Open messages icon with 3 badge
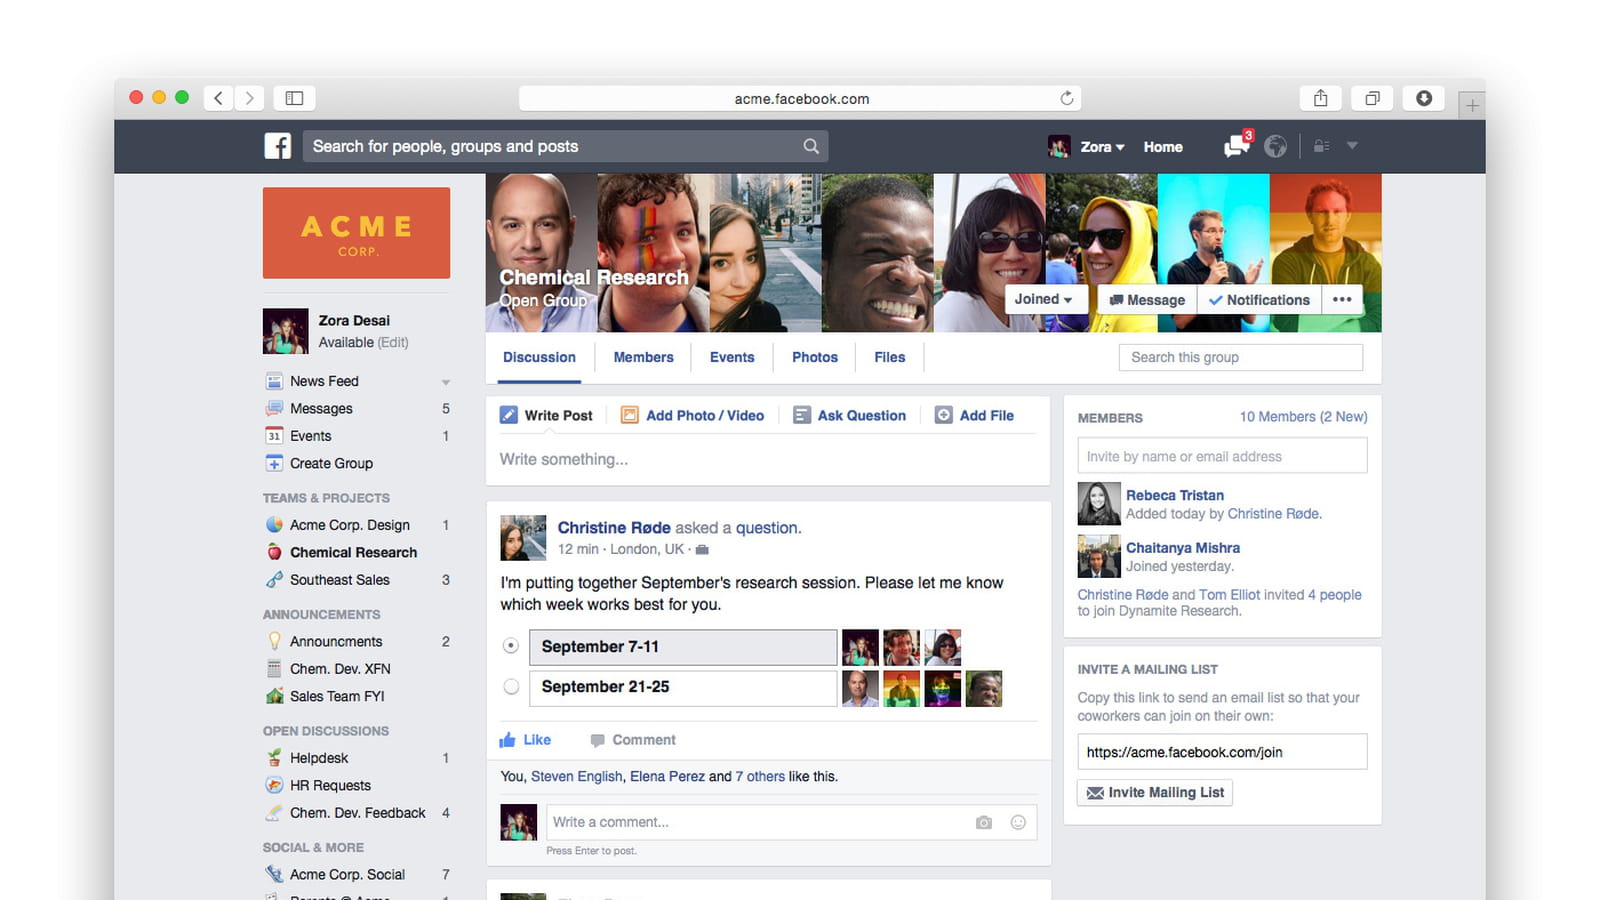 [1237, 145]
